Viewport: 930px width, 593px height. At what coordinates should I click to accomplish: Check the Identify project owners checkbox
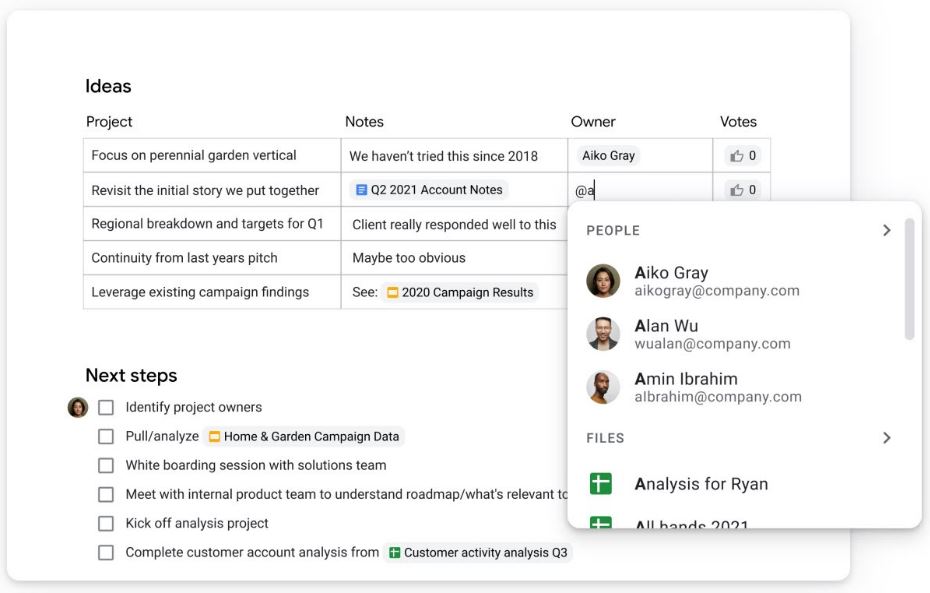(106, 407)
